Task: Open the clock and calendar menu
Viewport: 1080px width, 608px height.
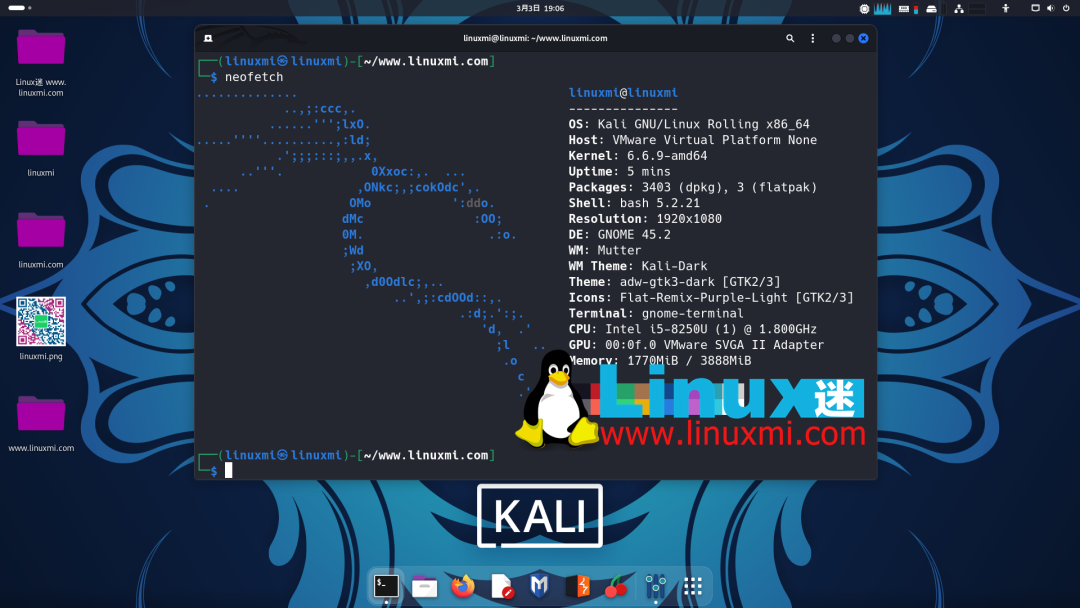Action: [540, 8]
